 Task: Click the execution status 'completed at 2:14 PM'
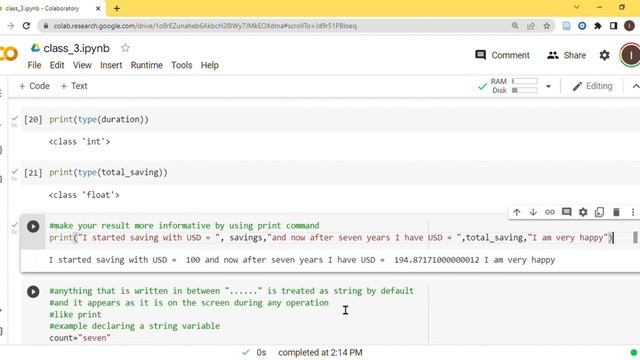coord(320,353)
